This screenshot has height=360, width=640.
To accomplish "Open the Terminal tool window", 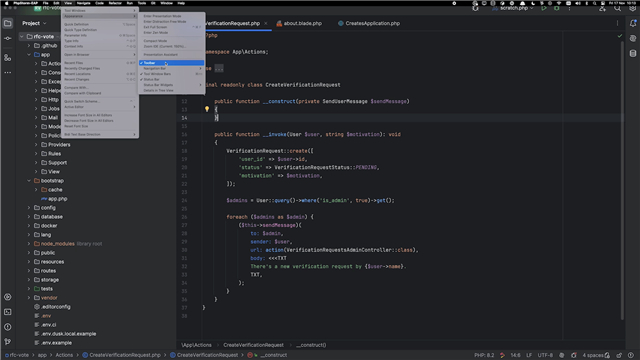I will [x=8, y=312].
